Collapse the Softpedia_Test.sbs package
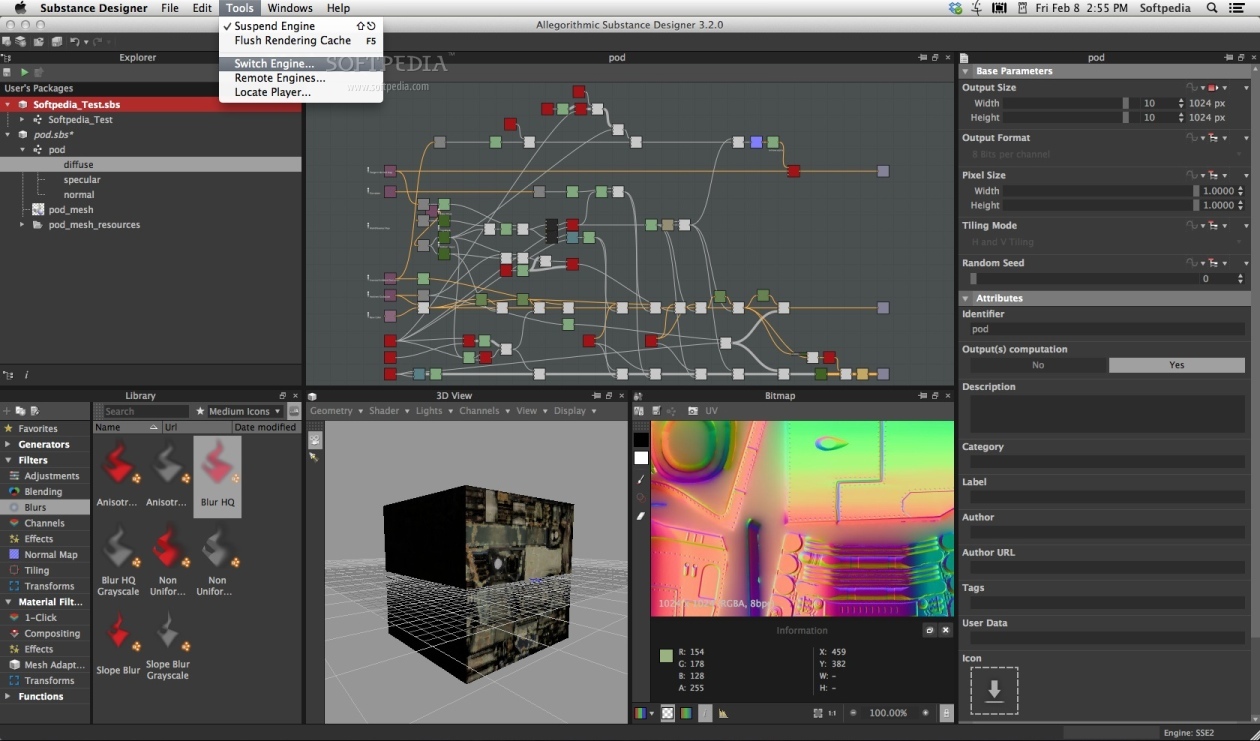This screenshot has height=741, width=1260. click(8, 105)
